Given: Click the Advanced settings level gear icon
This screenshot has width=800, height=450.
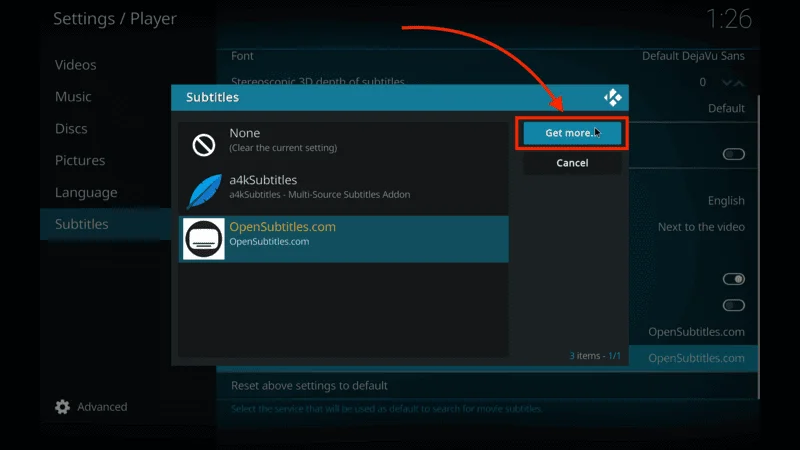Looking at the screenshot, I should [x=62, y=407].
